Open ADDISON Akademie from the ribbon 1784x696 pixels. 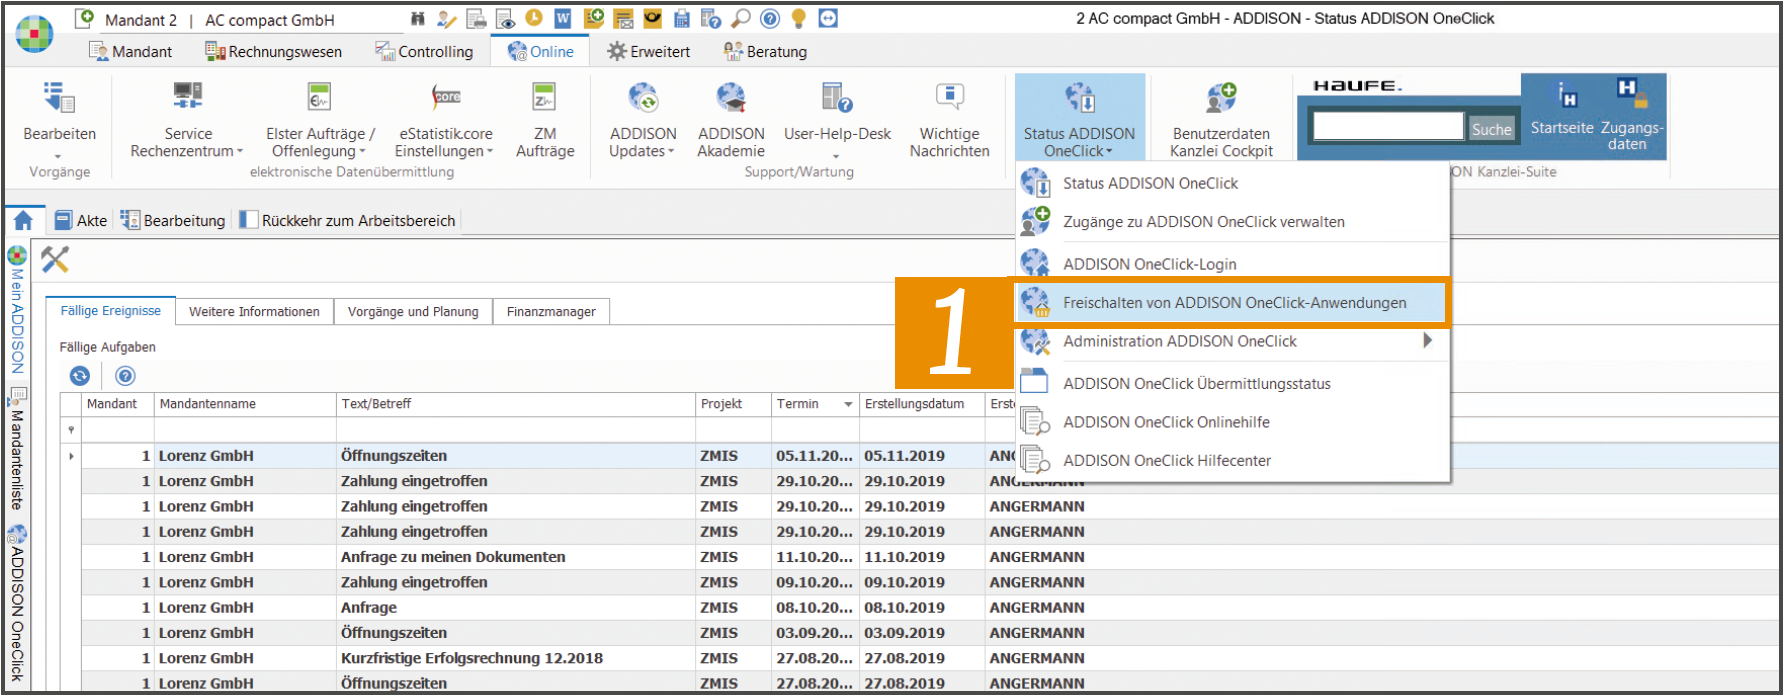point(731,120)
